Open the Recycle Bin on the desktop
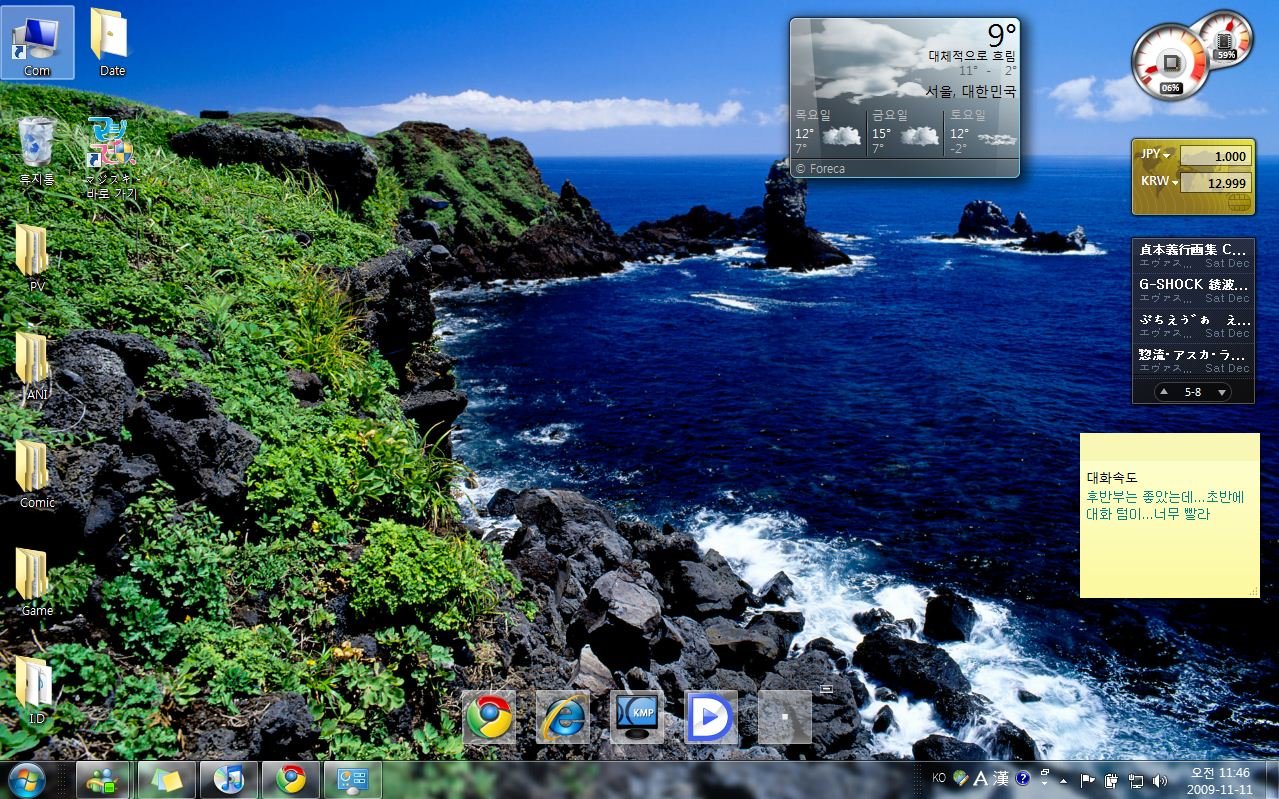The width and height of the screenshot is (1279, 799). pyautogui.click(x=37, y=145)
